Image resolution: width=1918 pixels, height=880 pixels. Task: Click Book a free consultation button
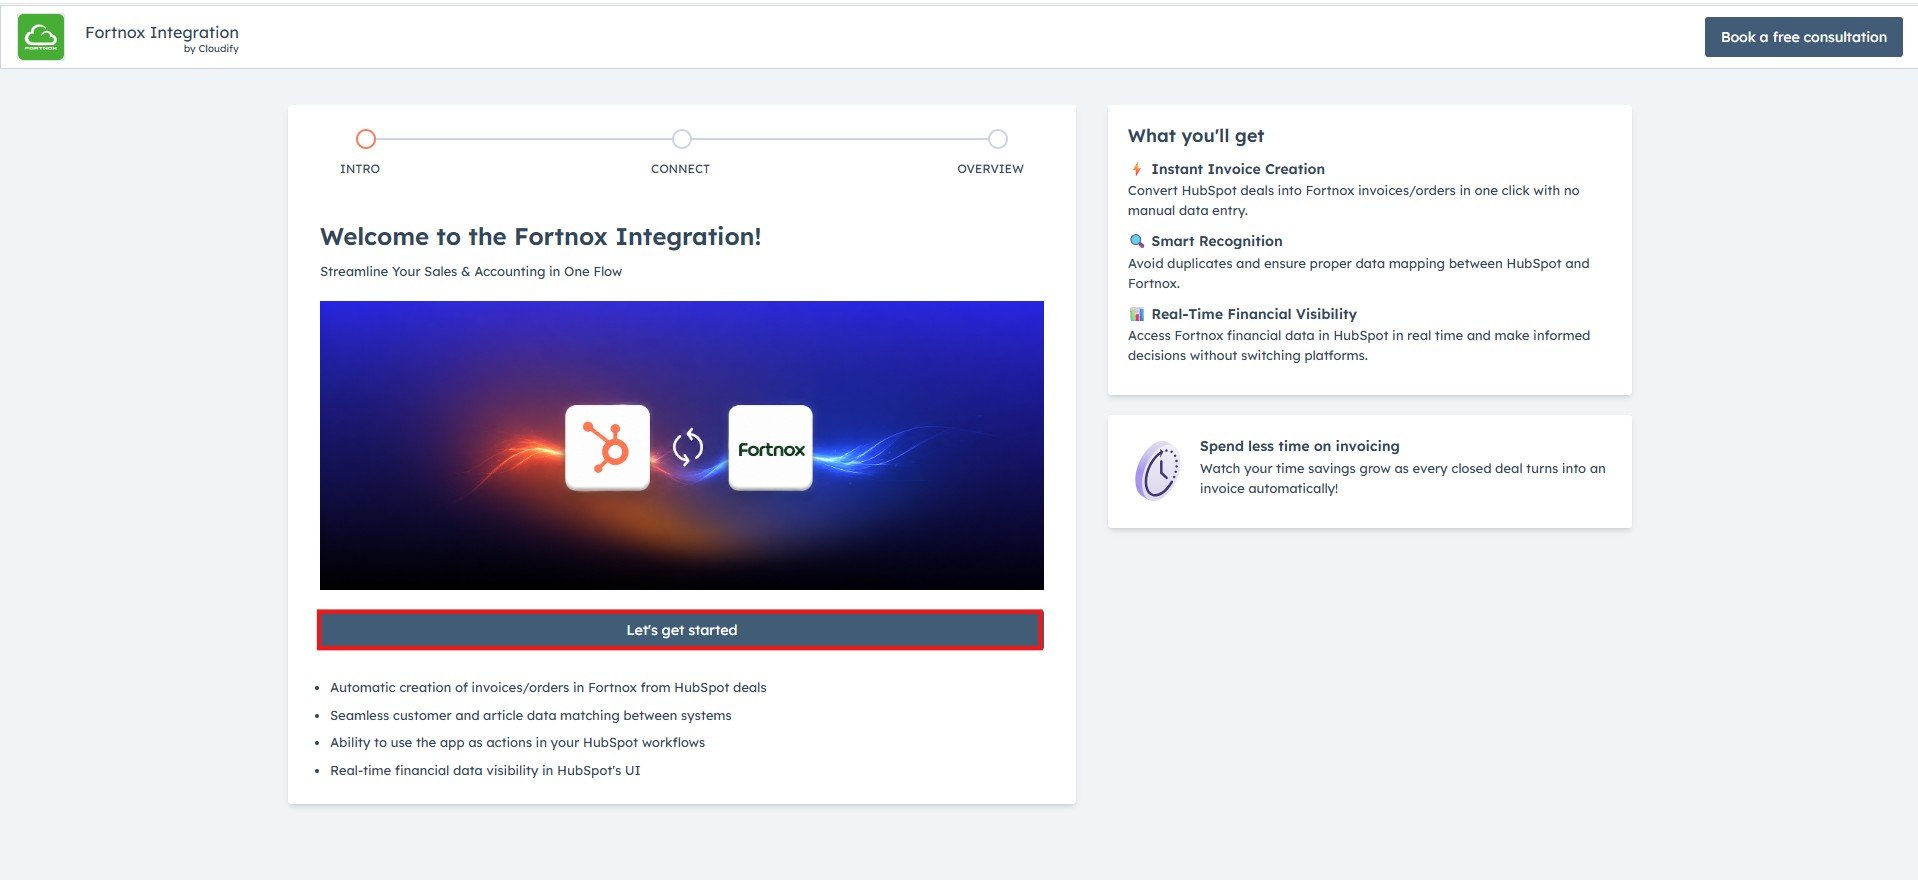1803,37
